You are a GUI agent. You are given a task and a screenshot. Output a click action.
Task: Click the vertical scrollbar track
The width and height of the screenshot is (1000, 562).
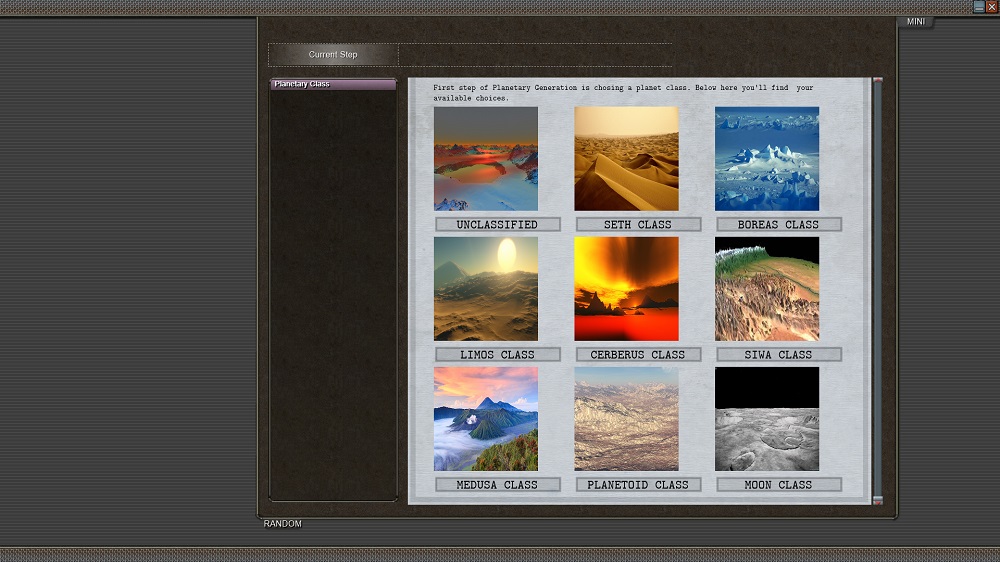[x=878, y=290]
